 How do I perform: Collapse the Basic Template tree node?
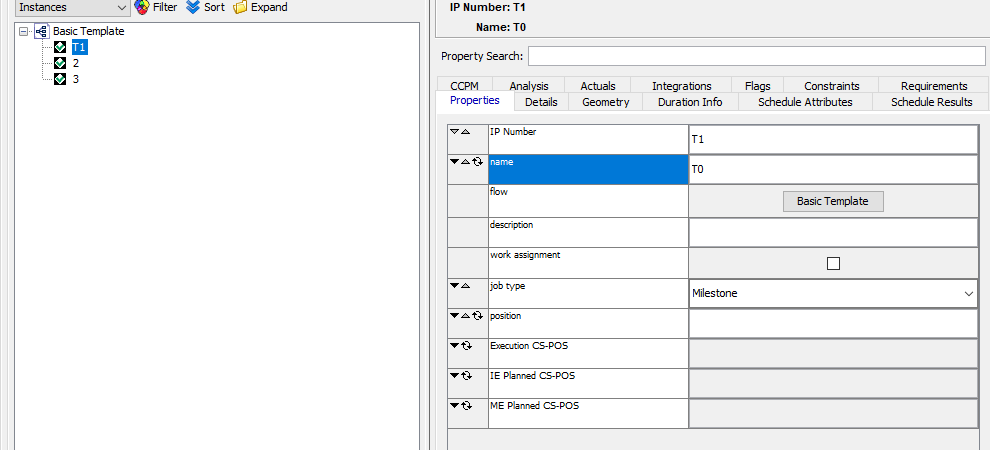pos(24,31)
